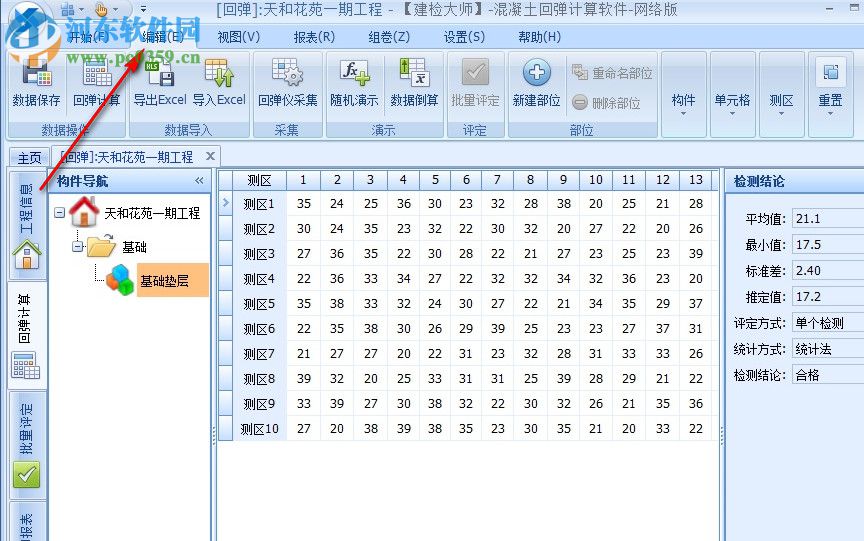Open the 设置(S) menu
The height and width of the screenshot is (541, 864).
pos(465,37)
